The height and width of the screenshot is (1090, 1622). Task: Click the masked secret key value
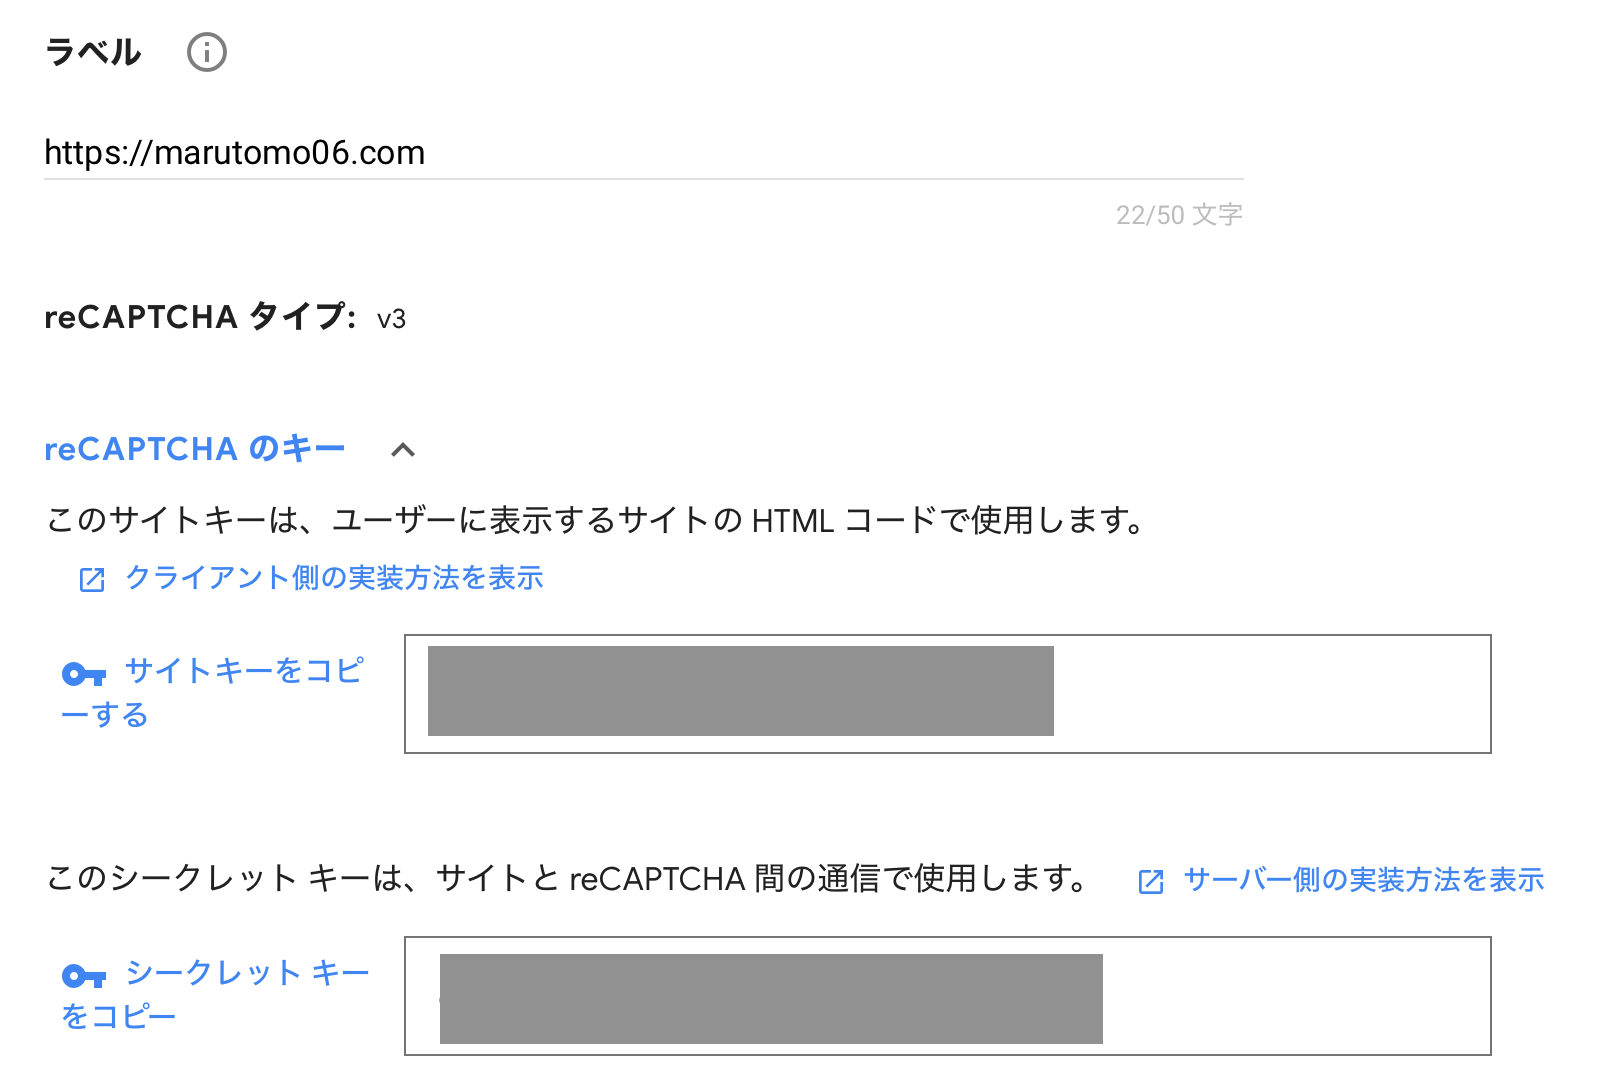(x=771, y=999)
